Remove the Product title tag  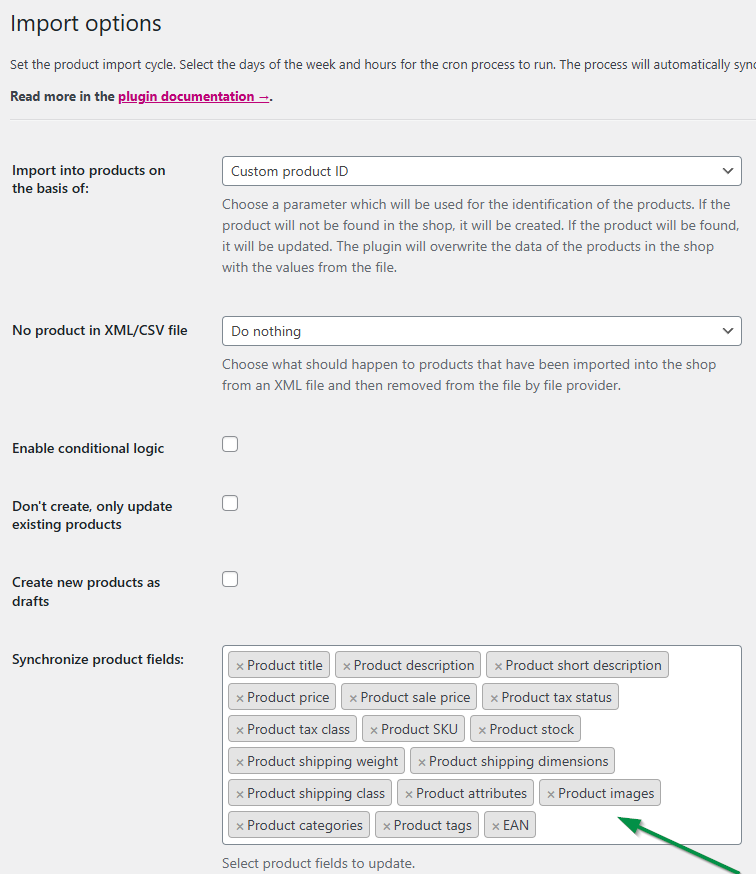coord(240,666)
